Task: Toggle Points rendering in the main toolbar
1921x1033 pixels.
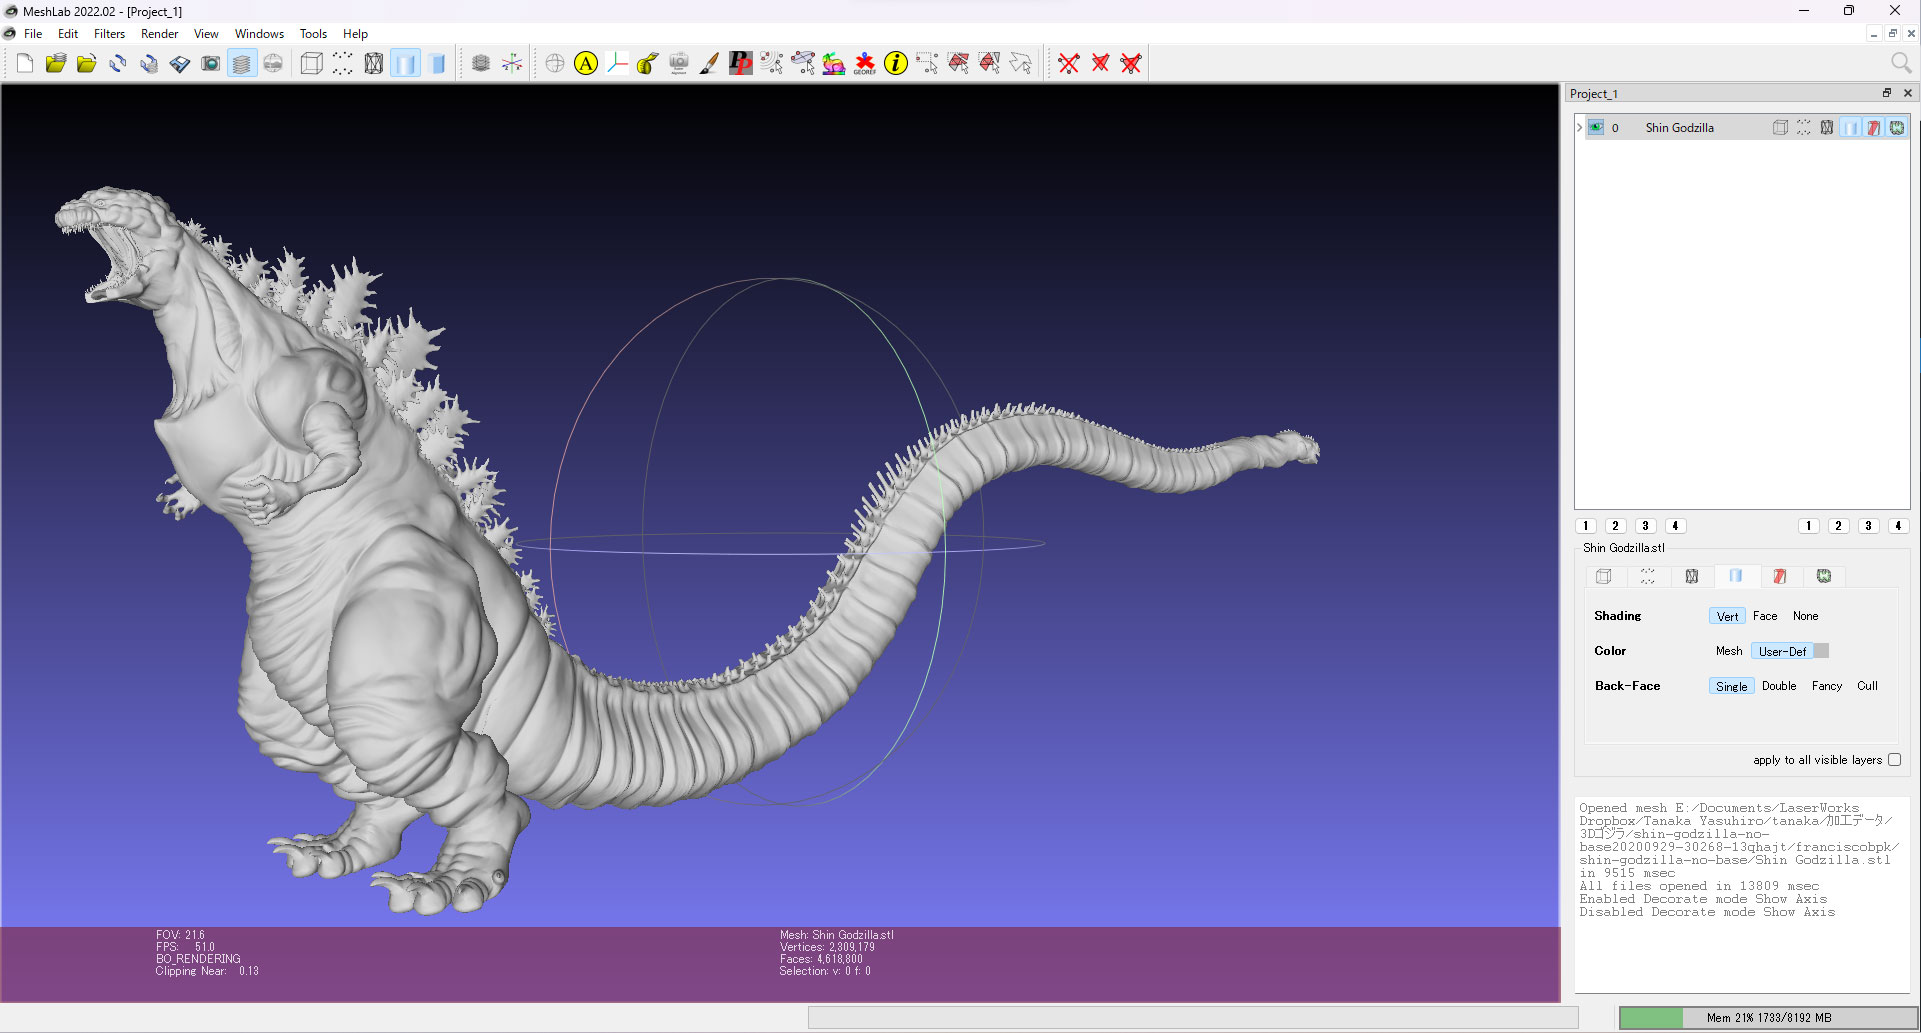Action: point(342,64)
